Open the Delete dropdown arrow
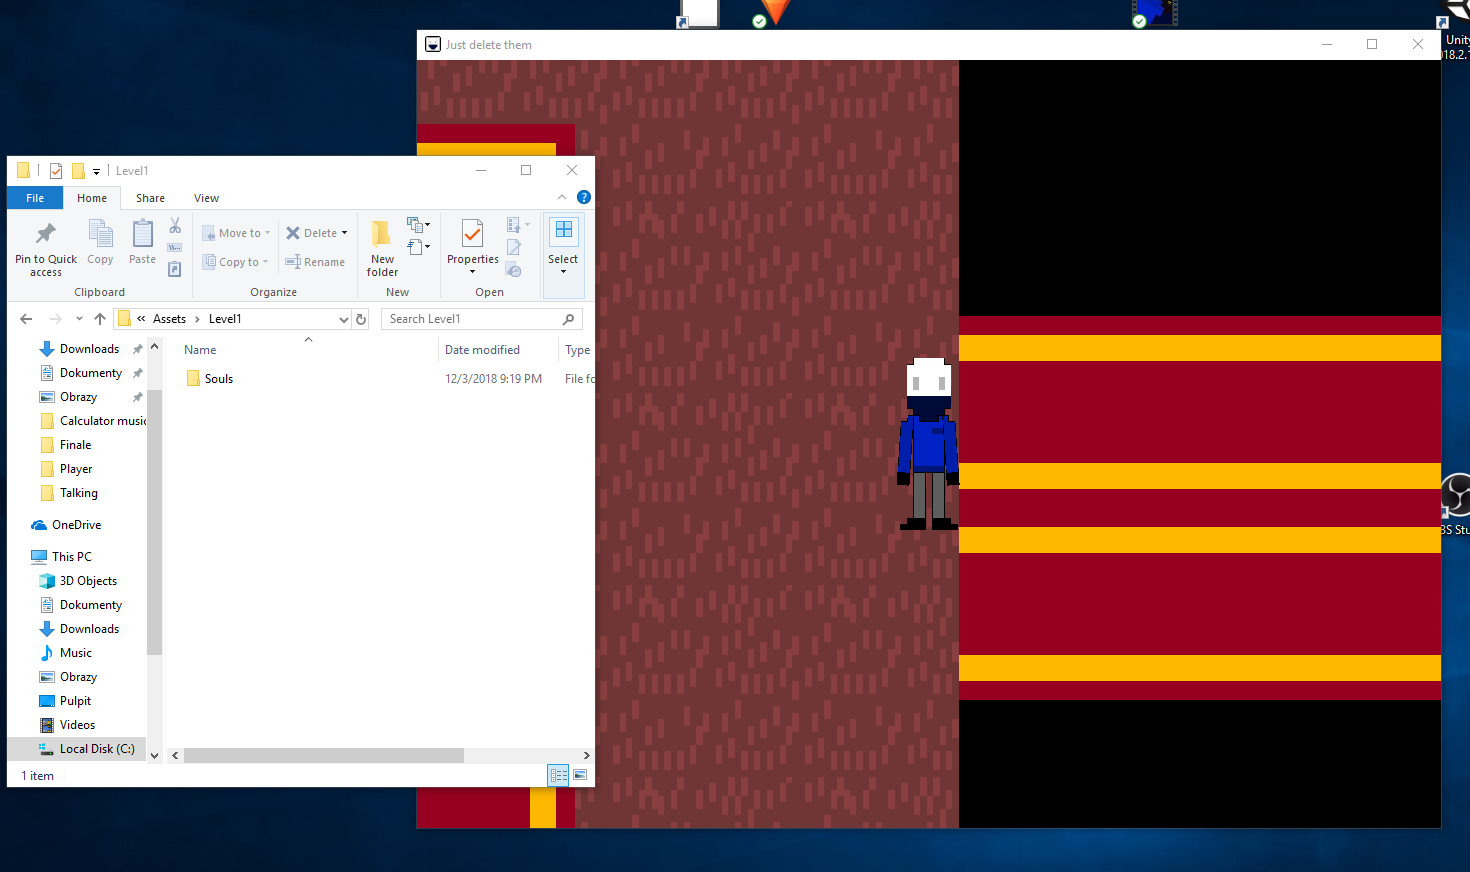The image size is (1470, 872). 344,233
